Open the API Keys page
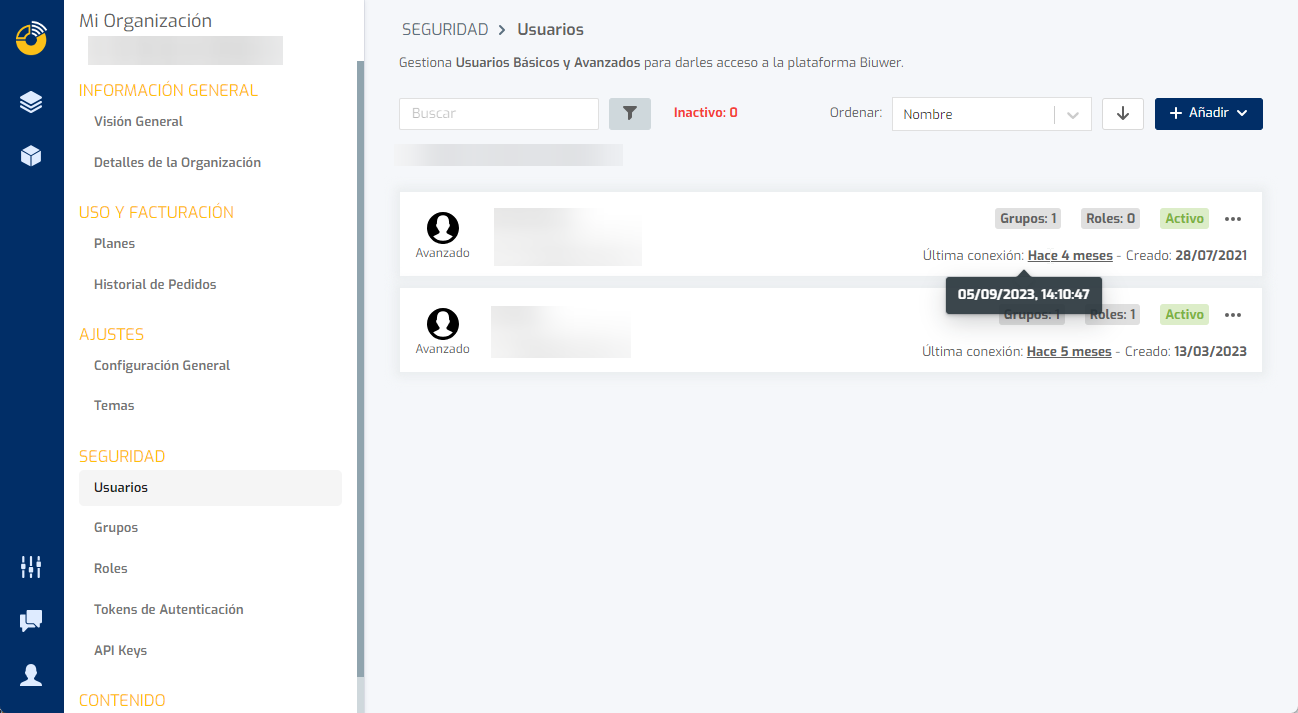Screen dimensions: 1298x713 120,650
